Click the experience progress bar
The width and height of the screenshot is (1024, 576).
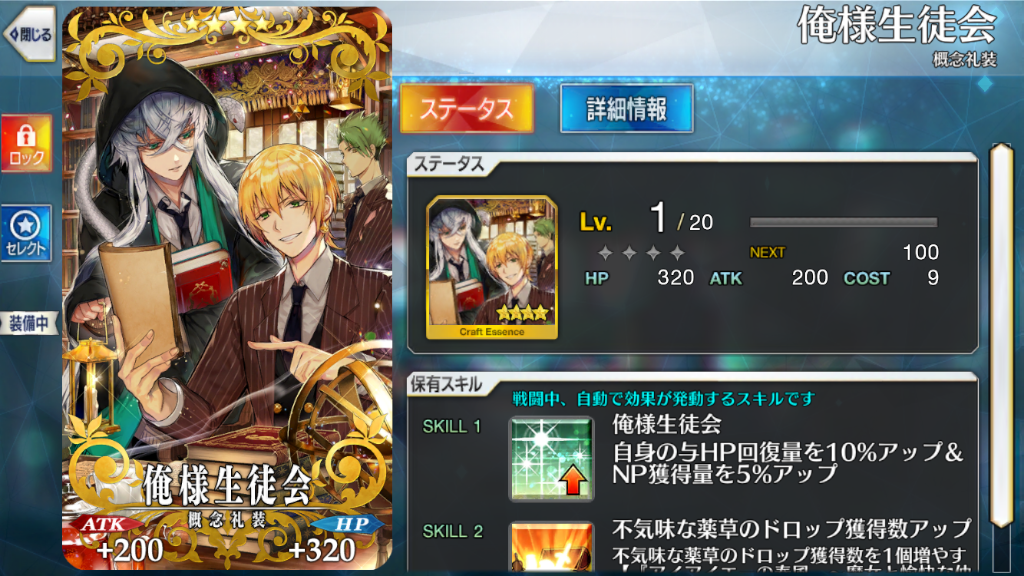tap(843, 223)
